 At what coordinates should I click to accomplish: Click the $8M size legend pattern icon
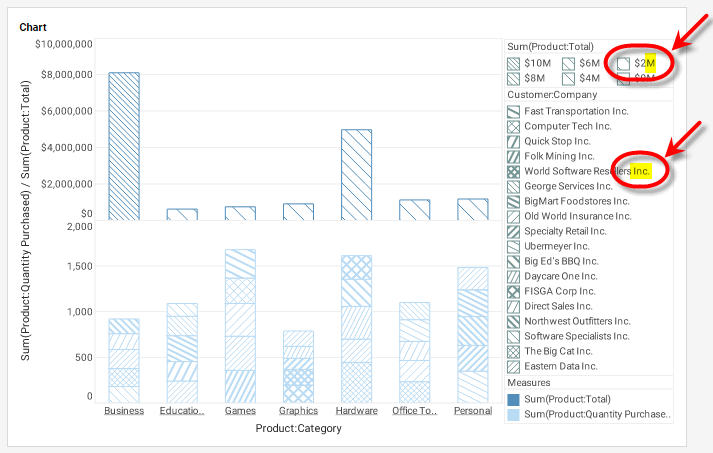[513, 78]
